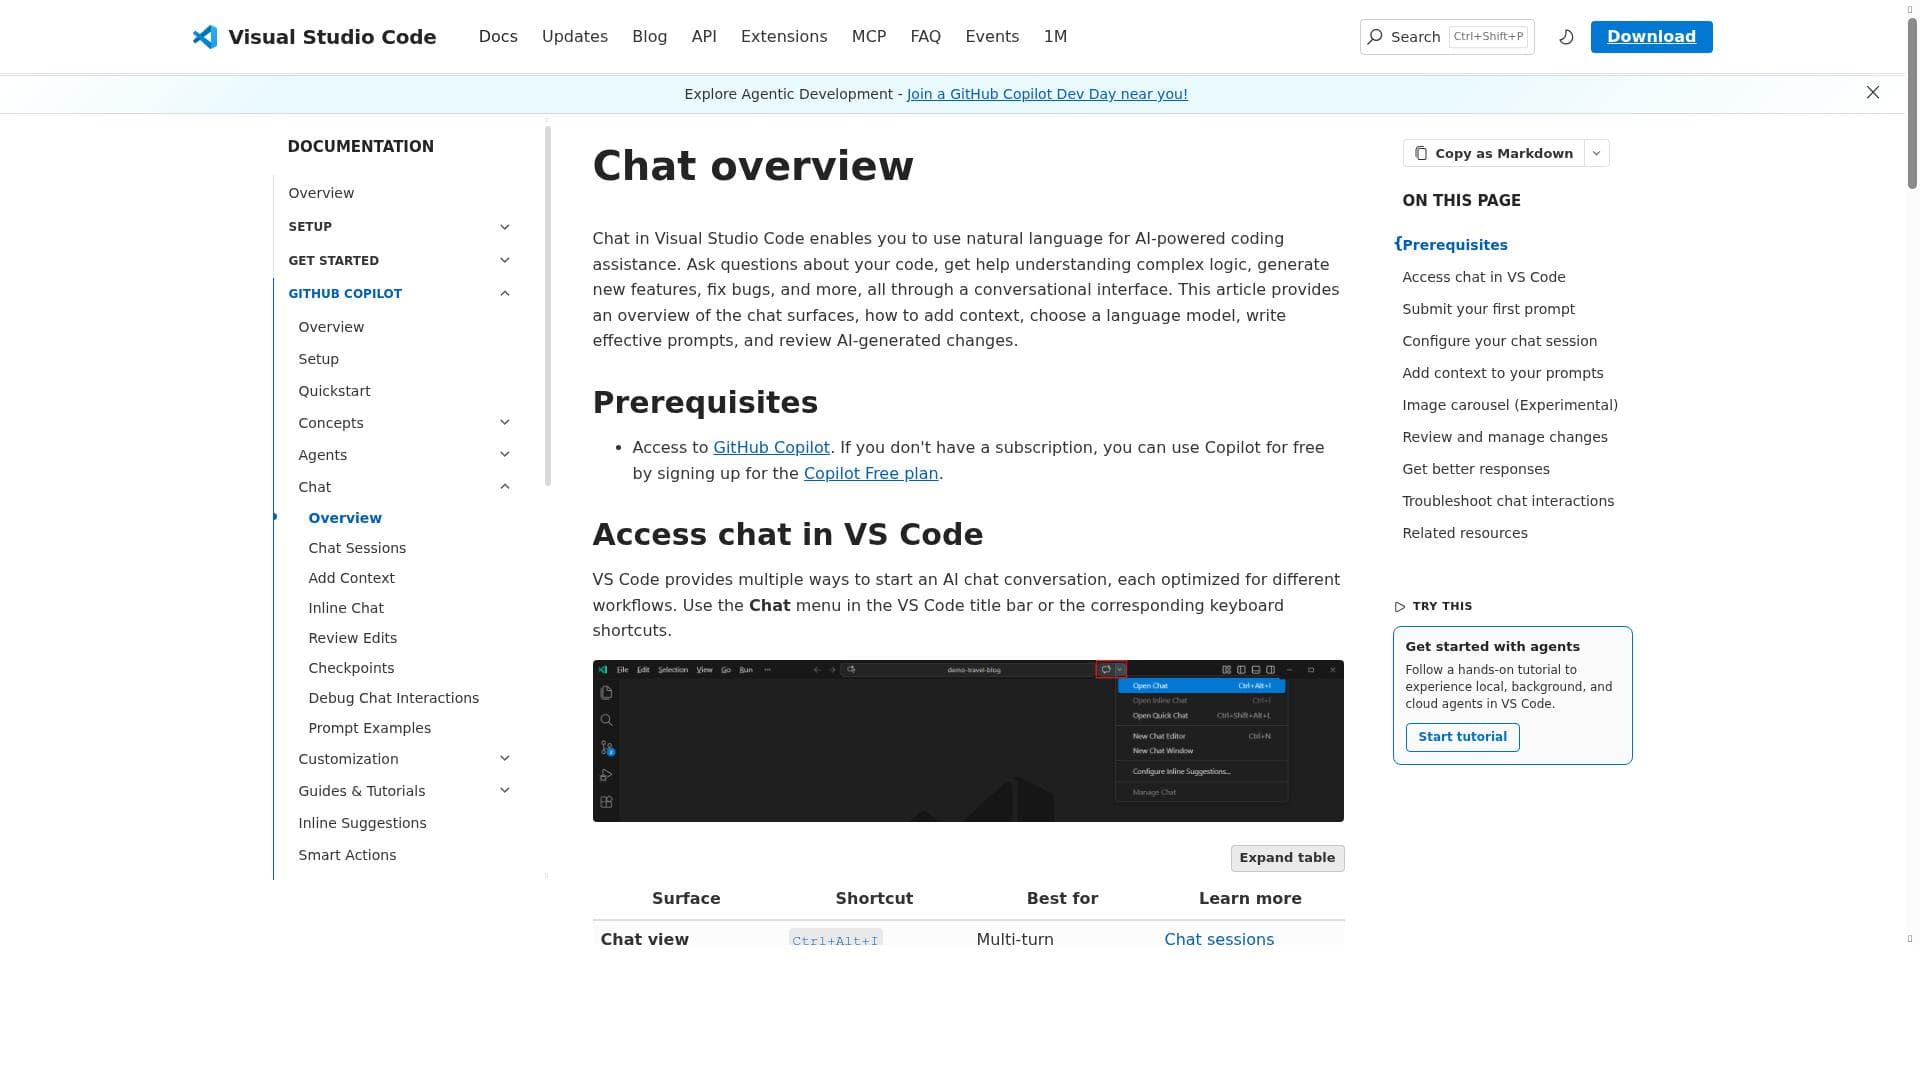Visit the Events nav link
This screenshot has height=1080, width=1920.
(x=992, y=37)
